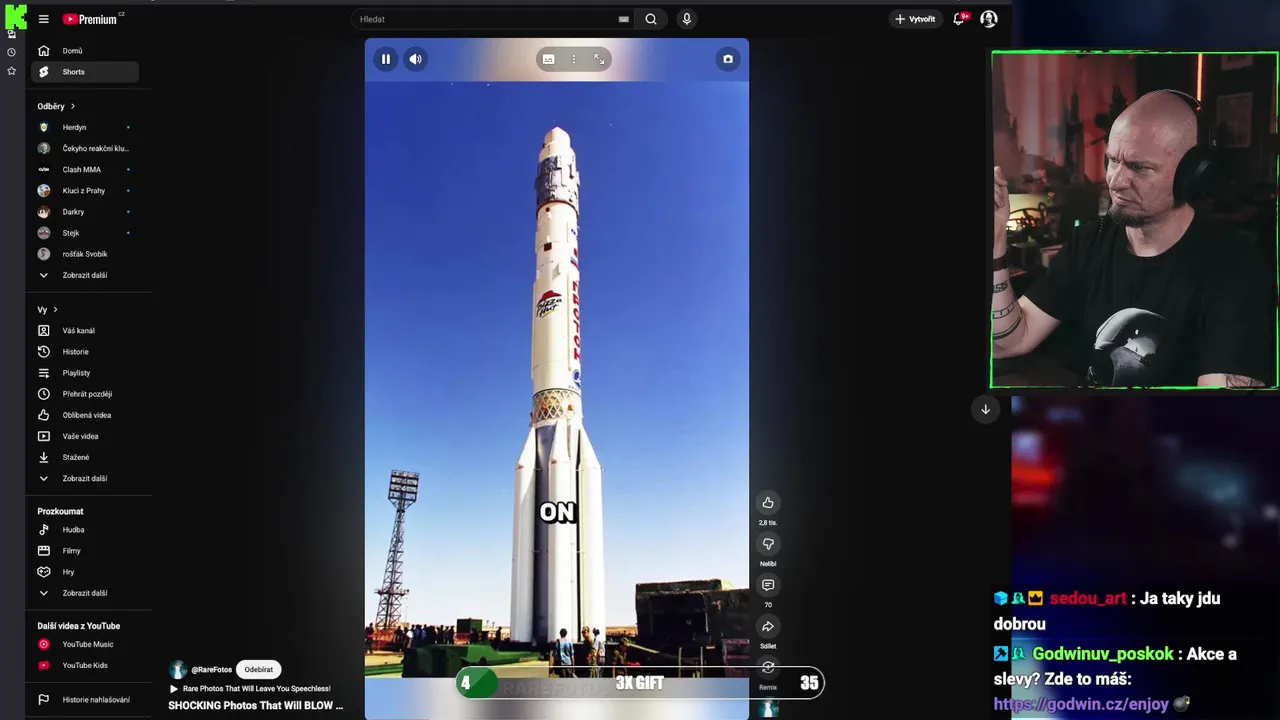Click the search magnifier button
The width and height of the screenshot is (1280, 720).
tap(651, 19)
